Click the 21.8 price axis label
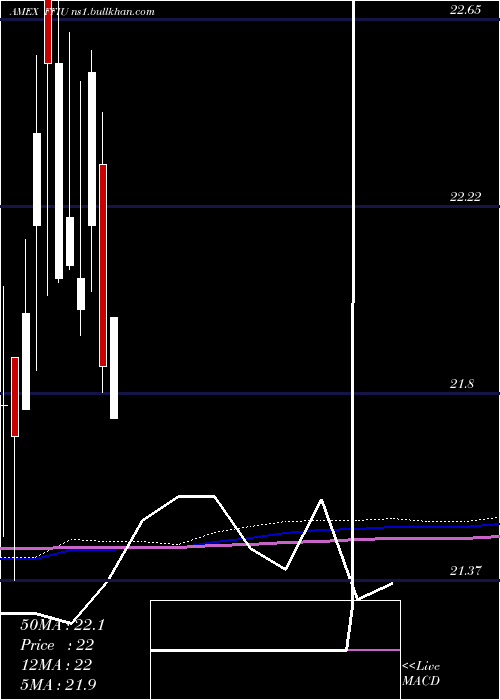 coord(462,384)
